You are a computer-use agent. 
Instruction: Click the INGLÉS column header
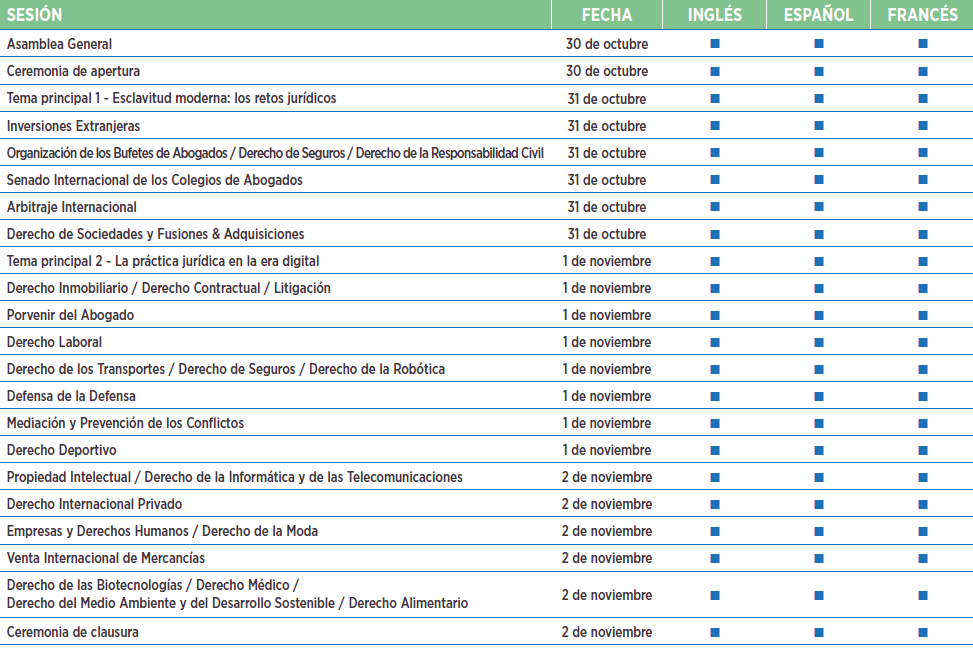point(714,15)
